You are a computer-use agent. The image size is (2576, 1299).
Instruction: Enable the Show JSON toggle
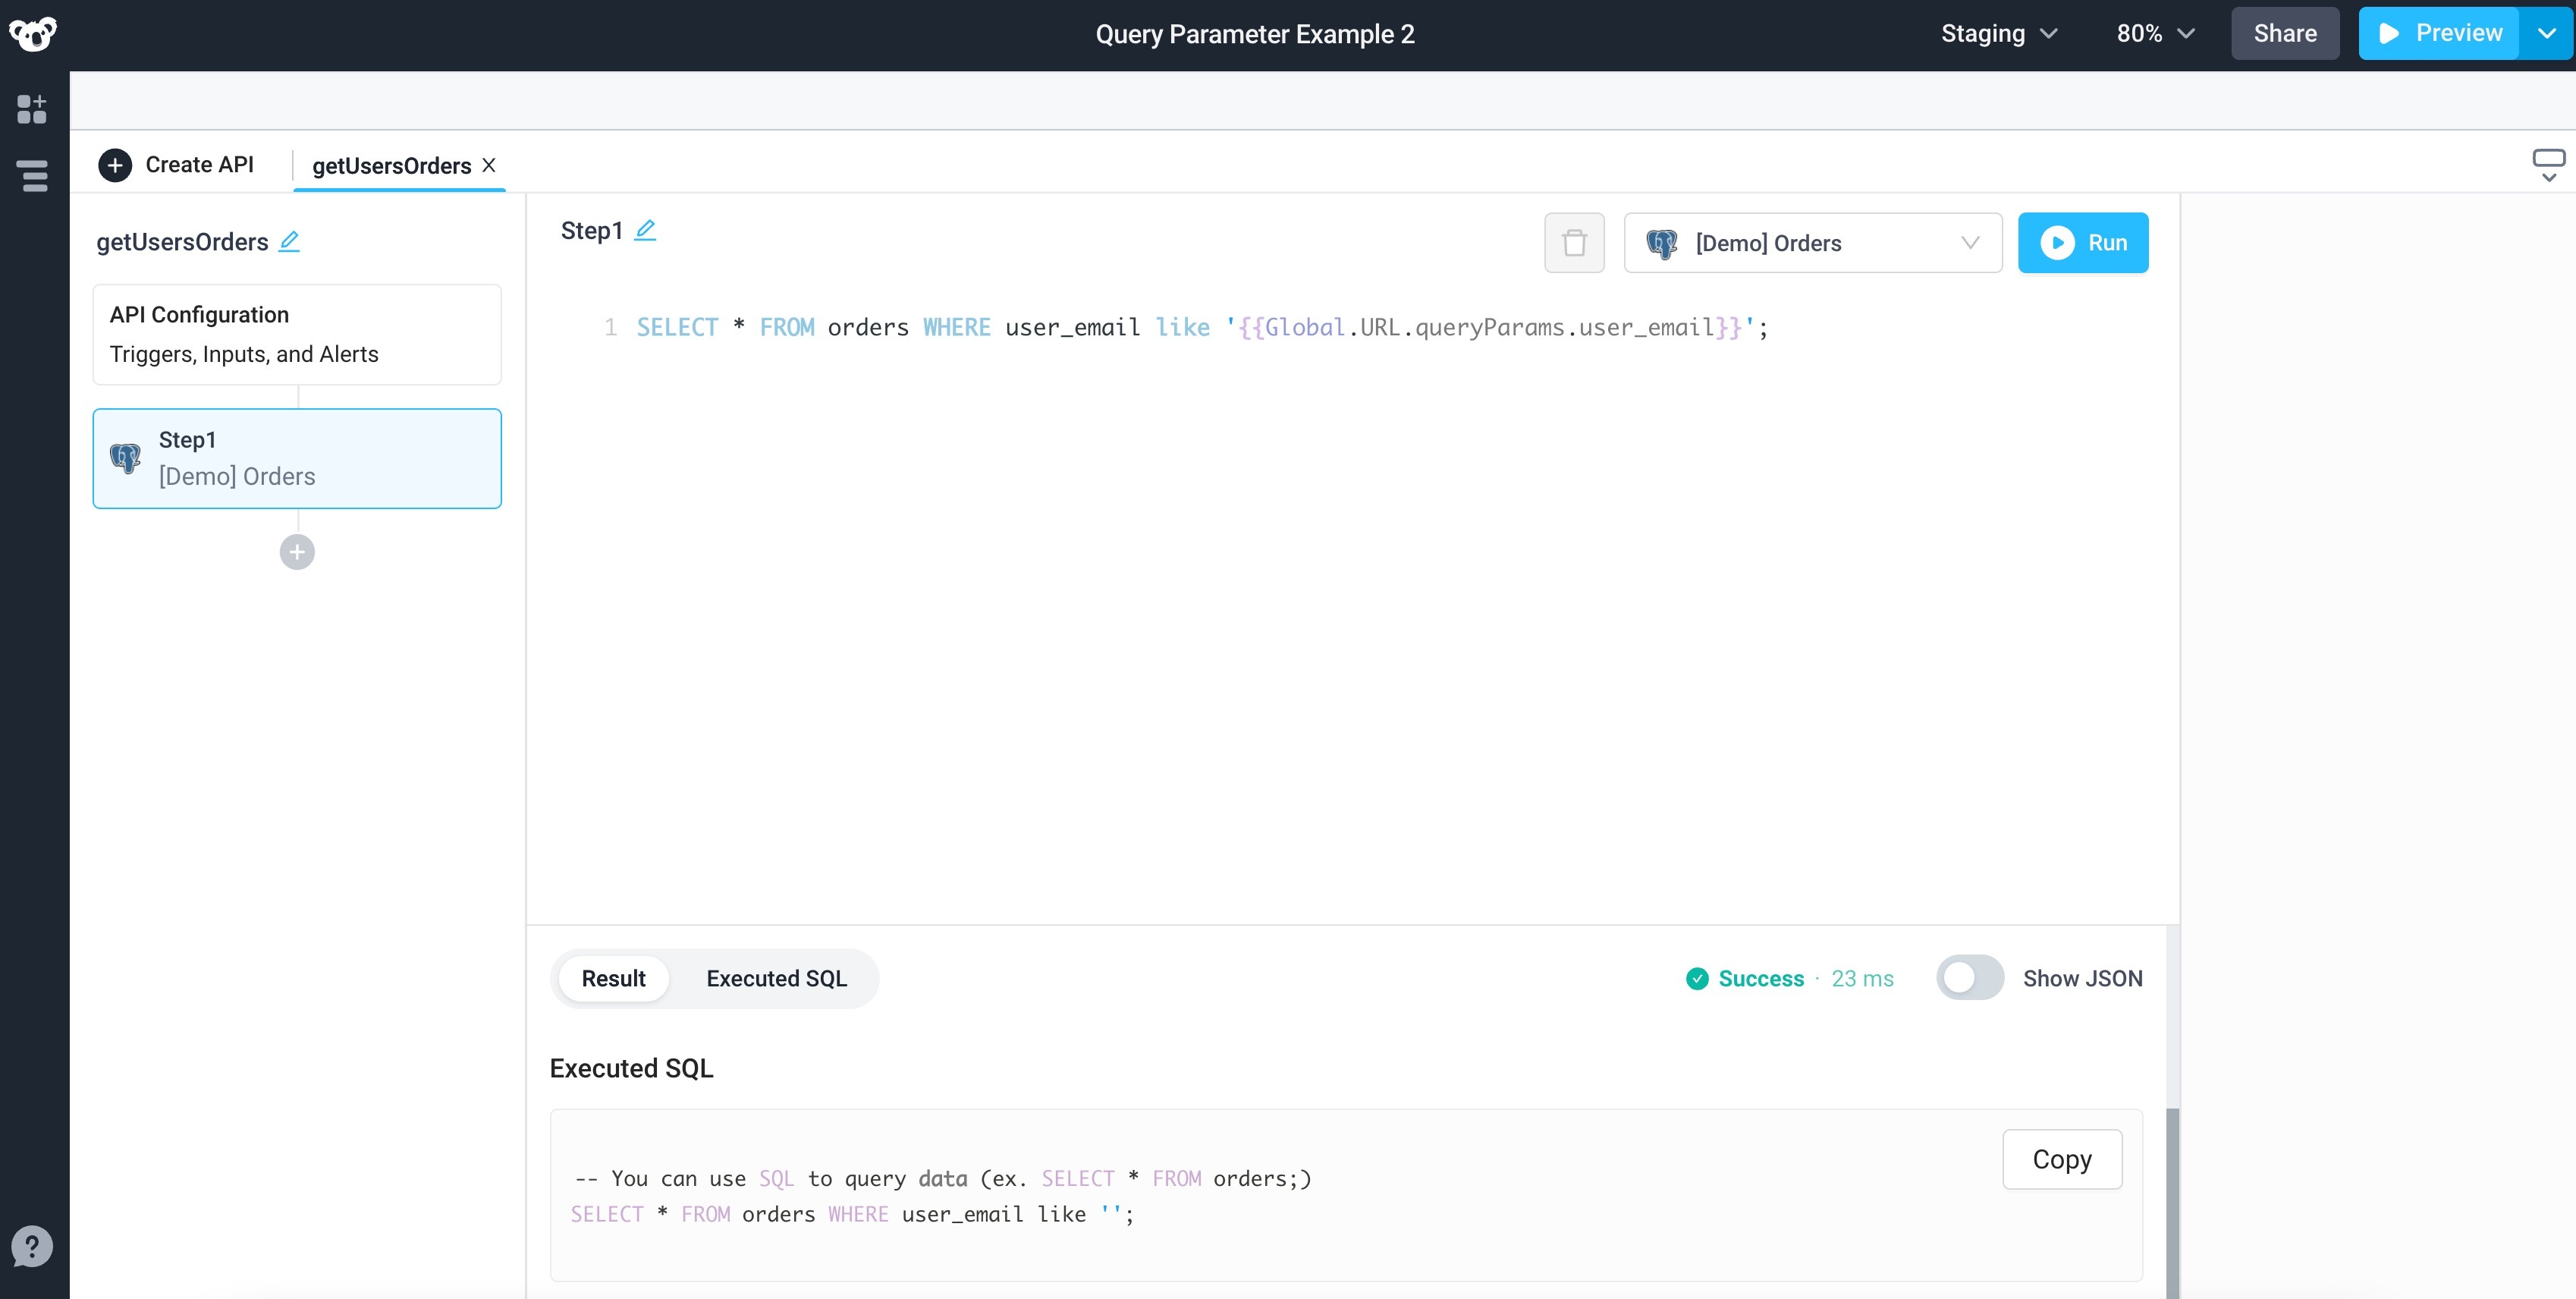pyautogui.click(x=1969, y=978)
